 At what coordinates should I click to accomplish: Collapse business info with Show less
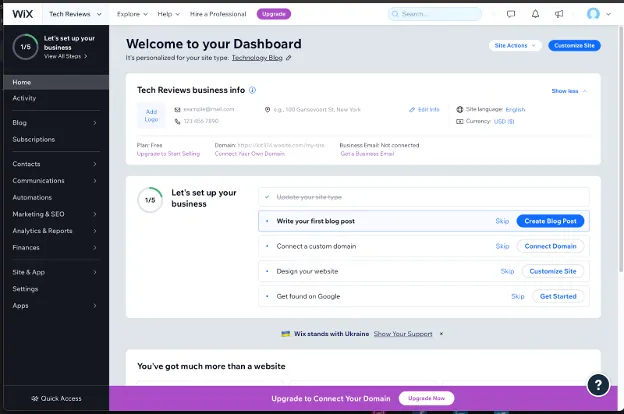point(569,91)
